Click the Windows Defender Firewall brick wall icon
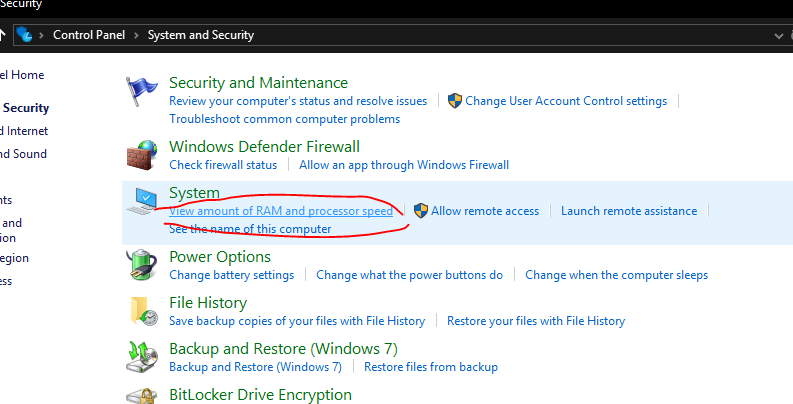793x404 pixels. pos(142,155)
